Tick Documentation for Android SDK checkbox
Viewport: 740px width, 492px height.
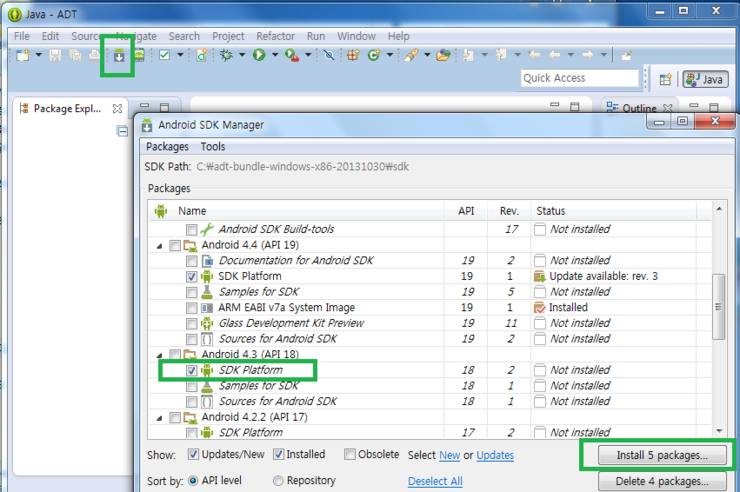tap(192, 261)
